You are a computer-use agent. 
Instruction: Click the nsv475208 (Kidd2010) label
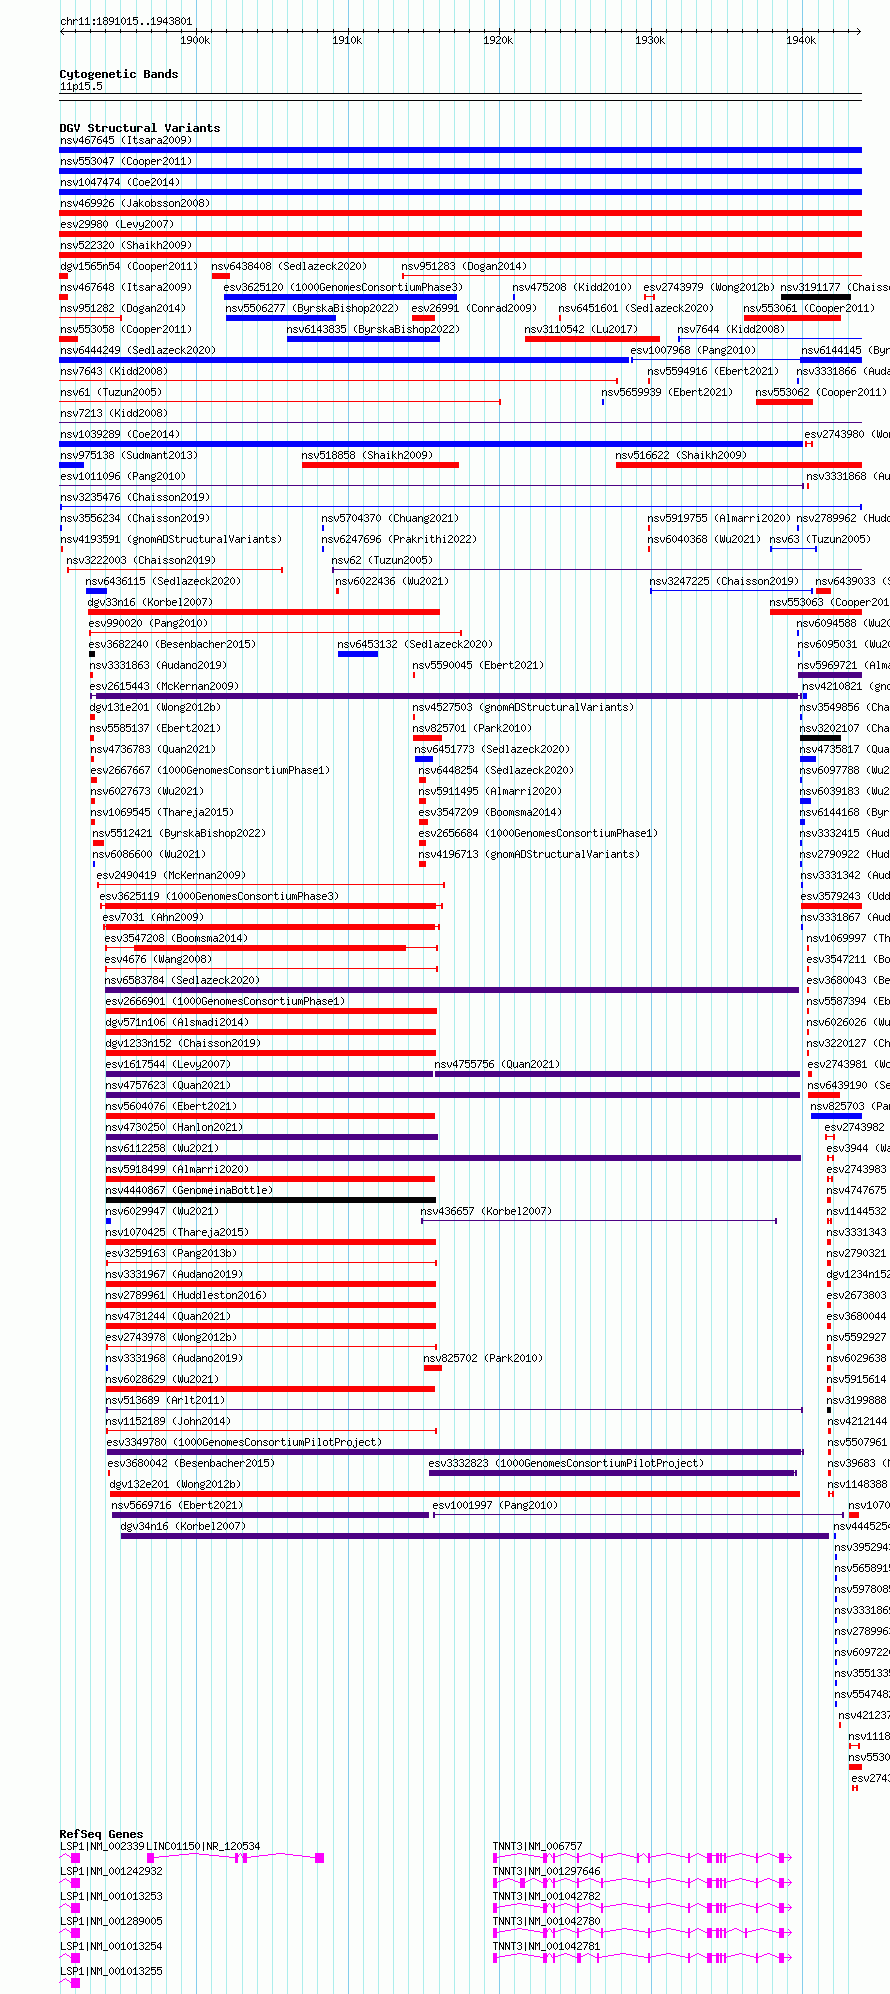click(572, 287)
